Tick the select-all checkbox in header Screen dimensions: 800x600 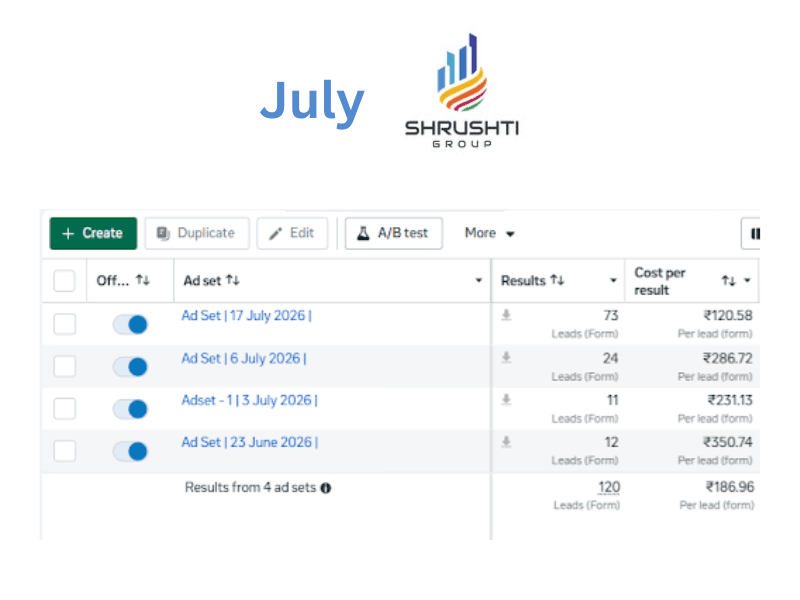coord(65,281)
